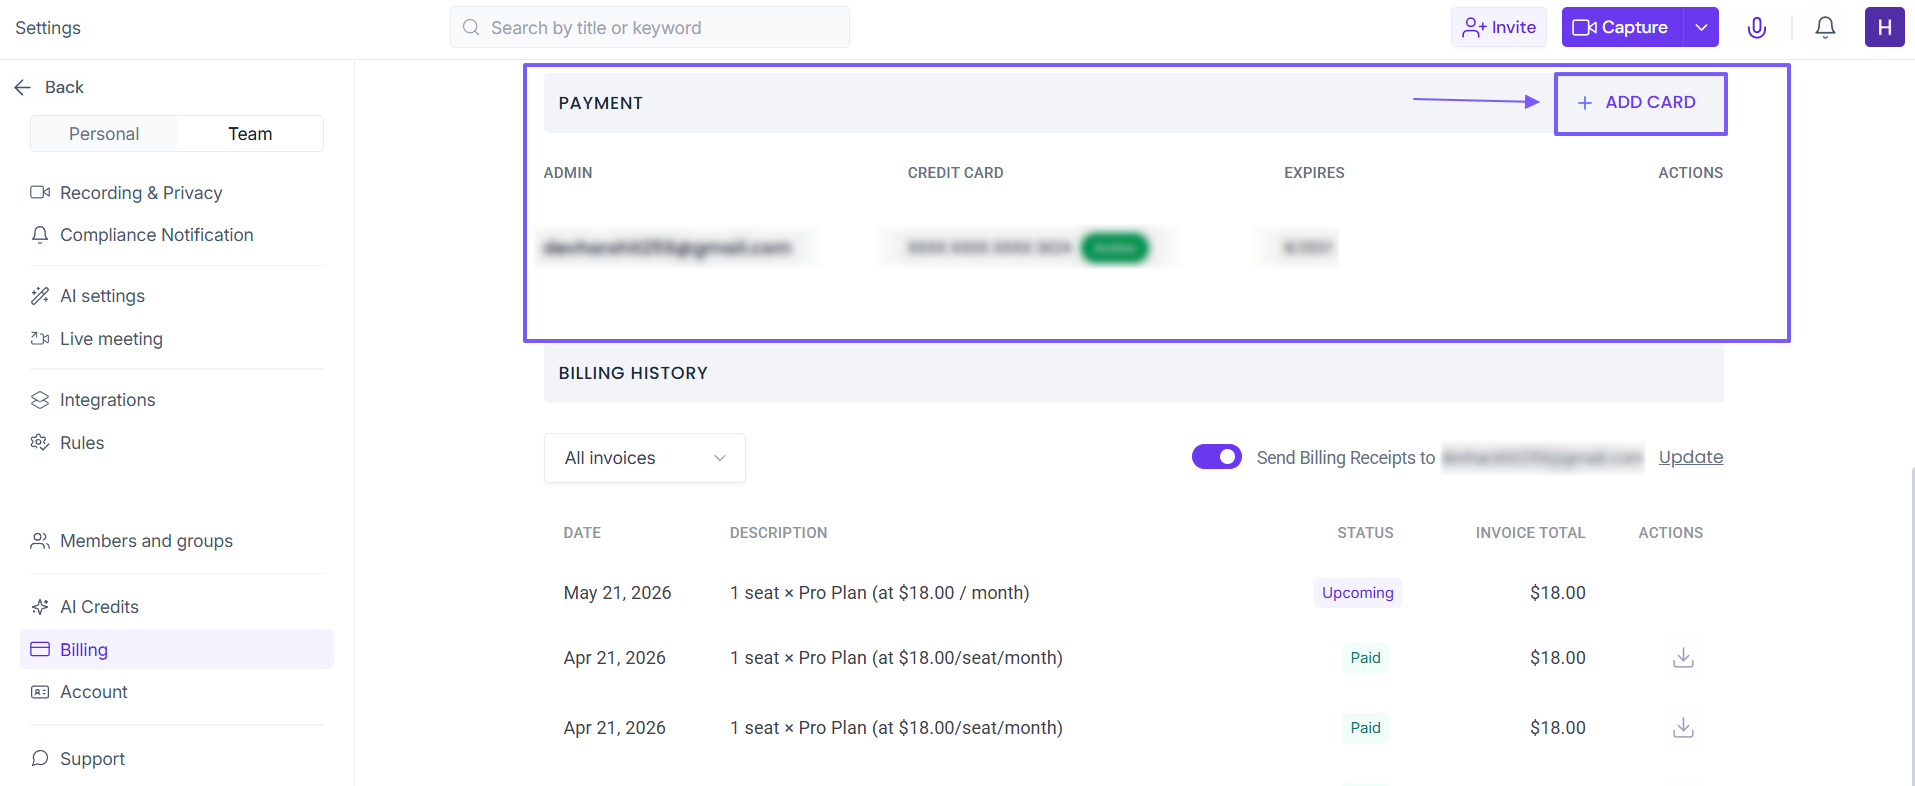Click the microphone icon in top bar
The image size is (1915, 786).
point(1756,28)
